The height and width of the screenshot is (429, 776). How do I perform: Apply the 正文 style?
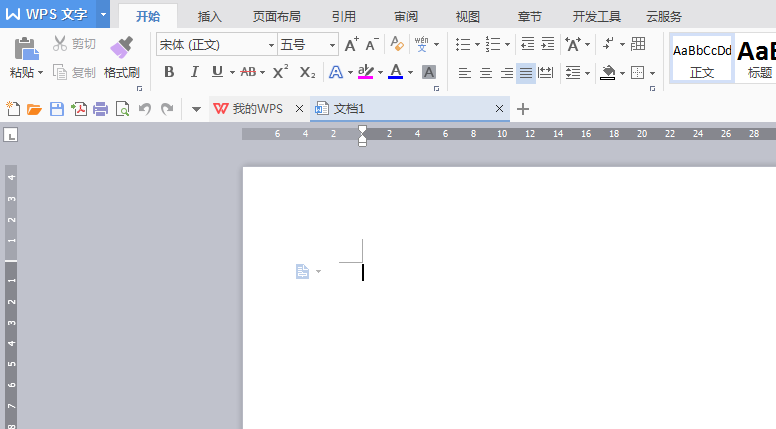tap(702, 58)
